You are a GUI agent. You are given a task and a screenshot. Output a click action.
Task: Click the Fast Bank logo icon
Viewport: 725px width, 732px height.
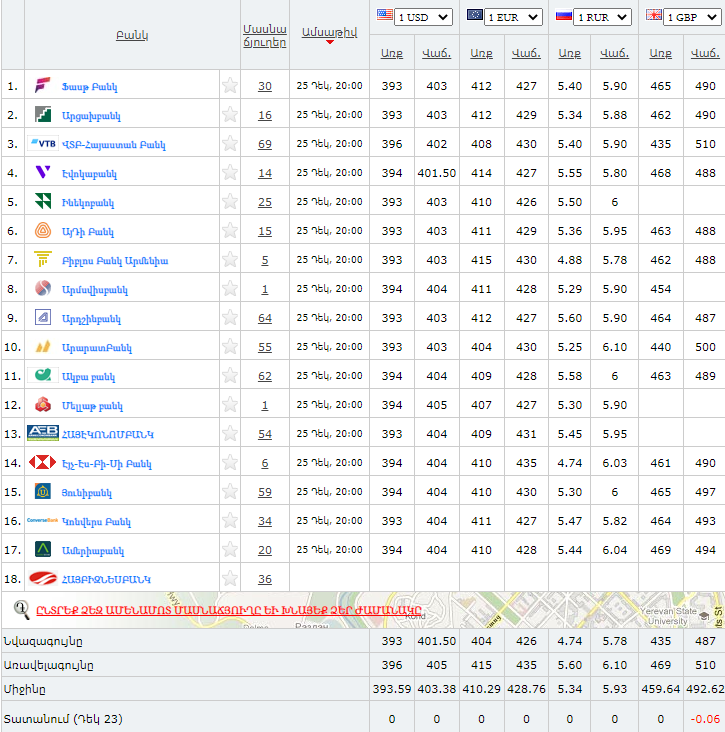[42, 85]
